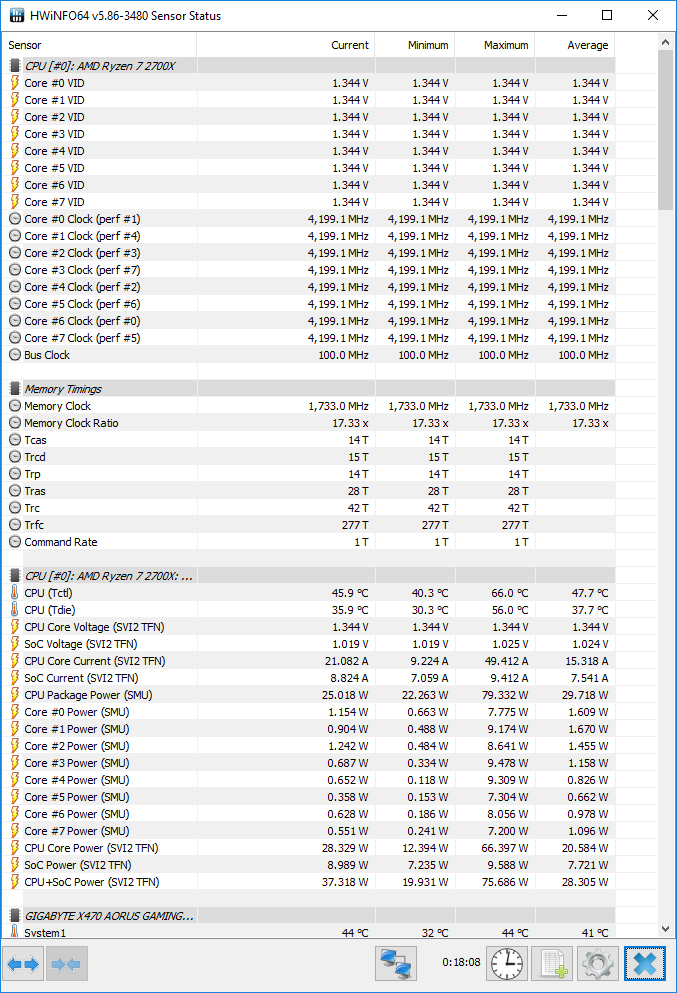Click the 0:18:08 elapsed time readout
The height and width of the screenshot is (993, 677).
pos(461,963)
